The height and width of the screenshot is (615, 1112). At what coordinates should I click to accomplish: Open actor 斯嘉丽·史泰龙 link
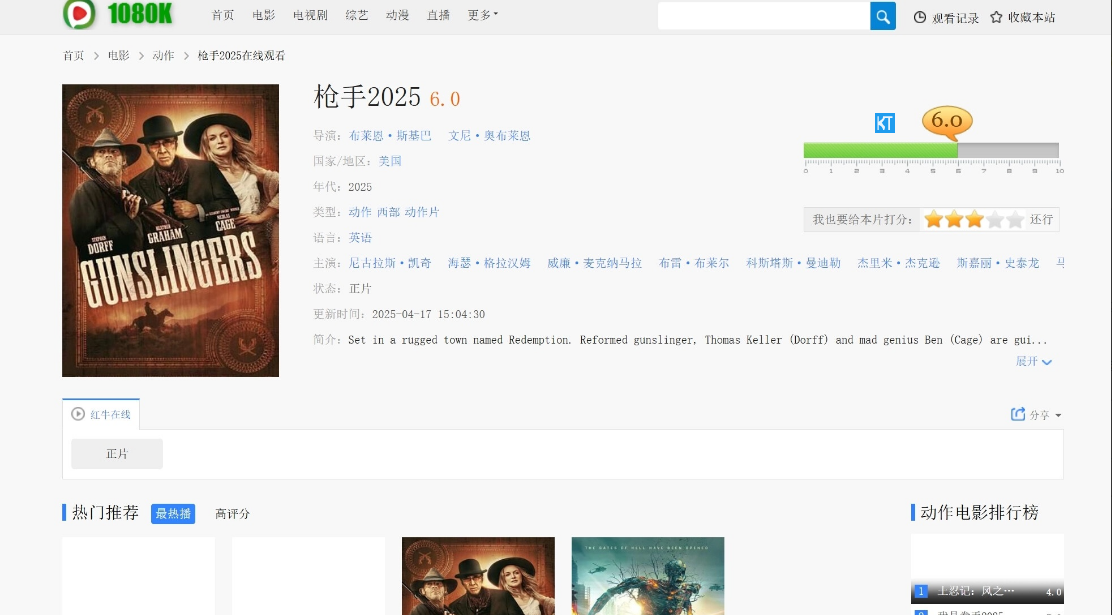tap(998, 263)
